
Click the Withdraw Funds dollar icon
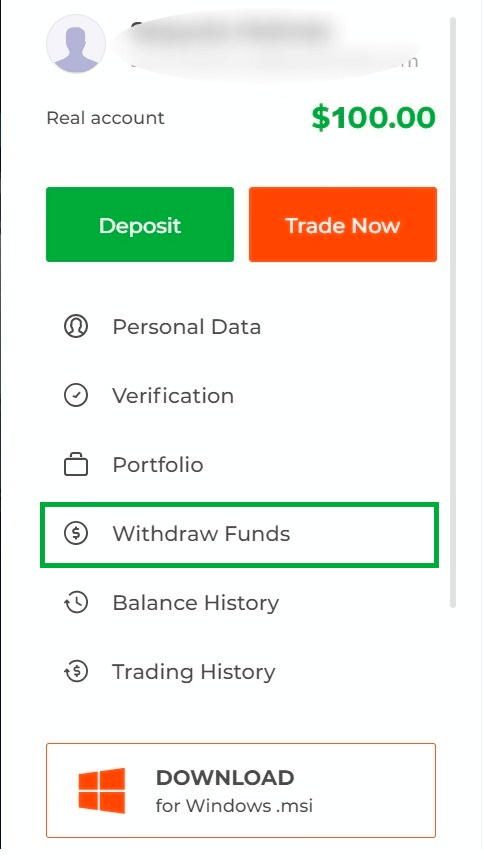tap(76, 534)
